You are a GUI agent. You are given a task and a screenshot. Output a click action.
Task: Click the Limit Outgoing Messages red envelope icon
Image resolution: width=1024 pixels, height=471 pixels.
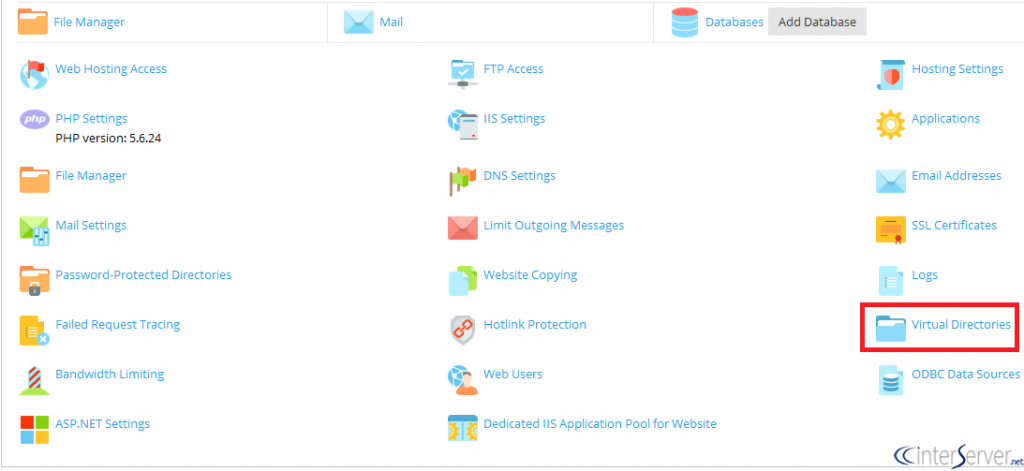coord(463,229)
